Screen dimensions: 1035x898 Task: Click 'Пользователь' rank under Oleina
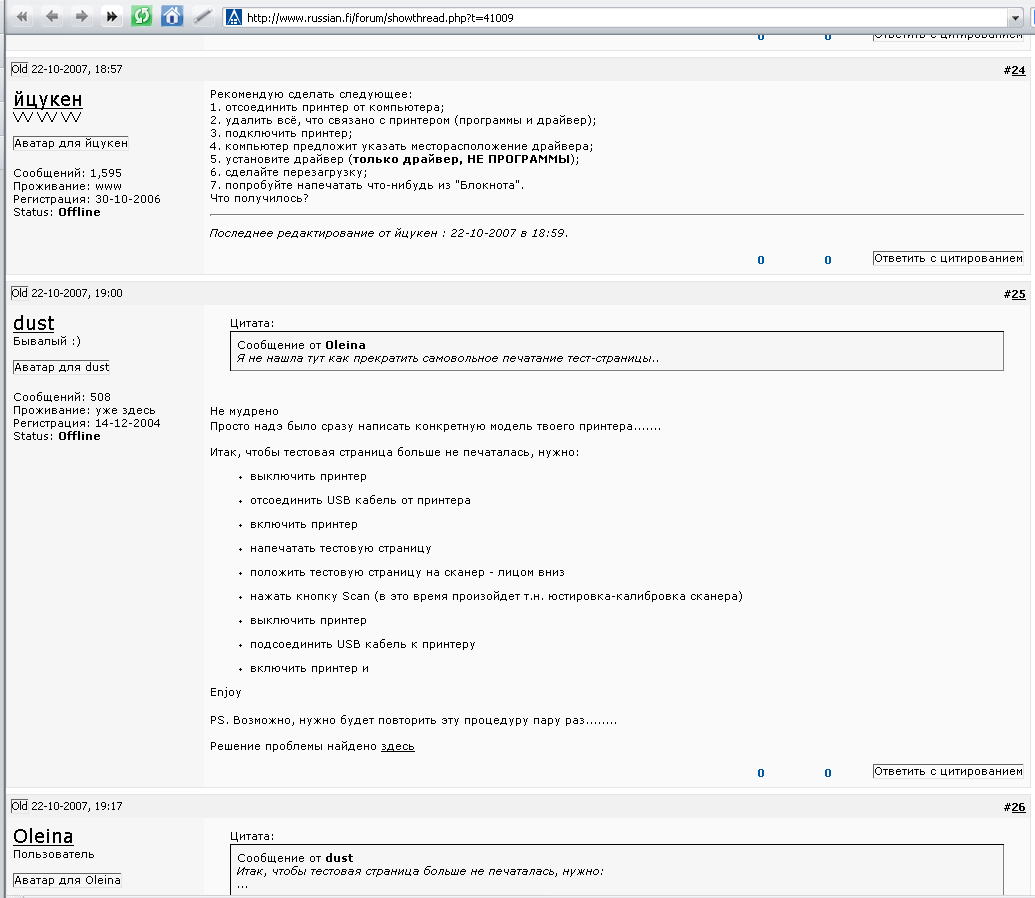[x=53, y=854]
